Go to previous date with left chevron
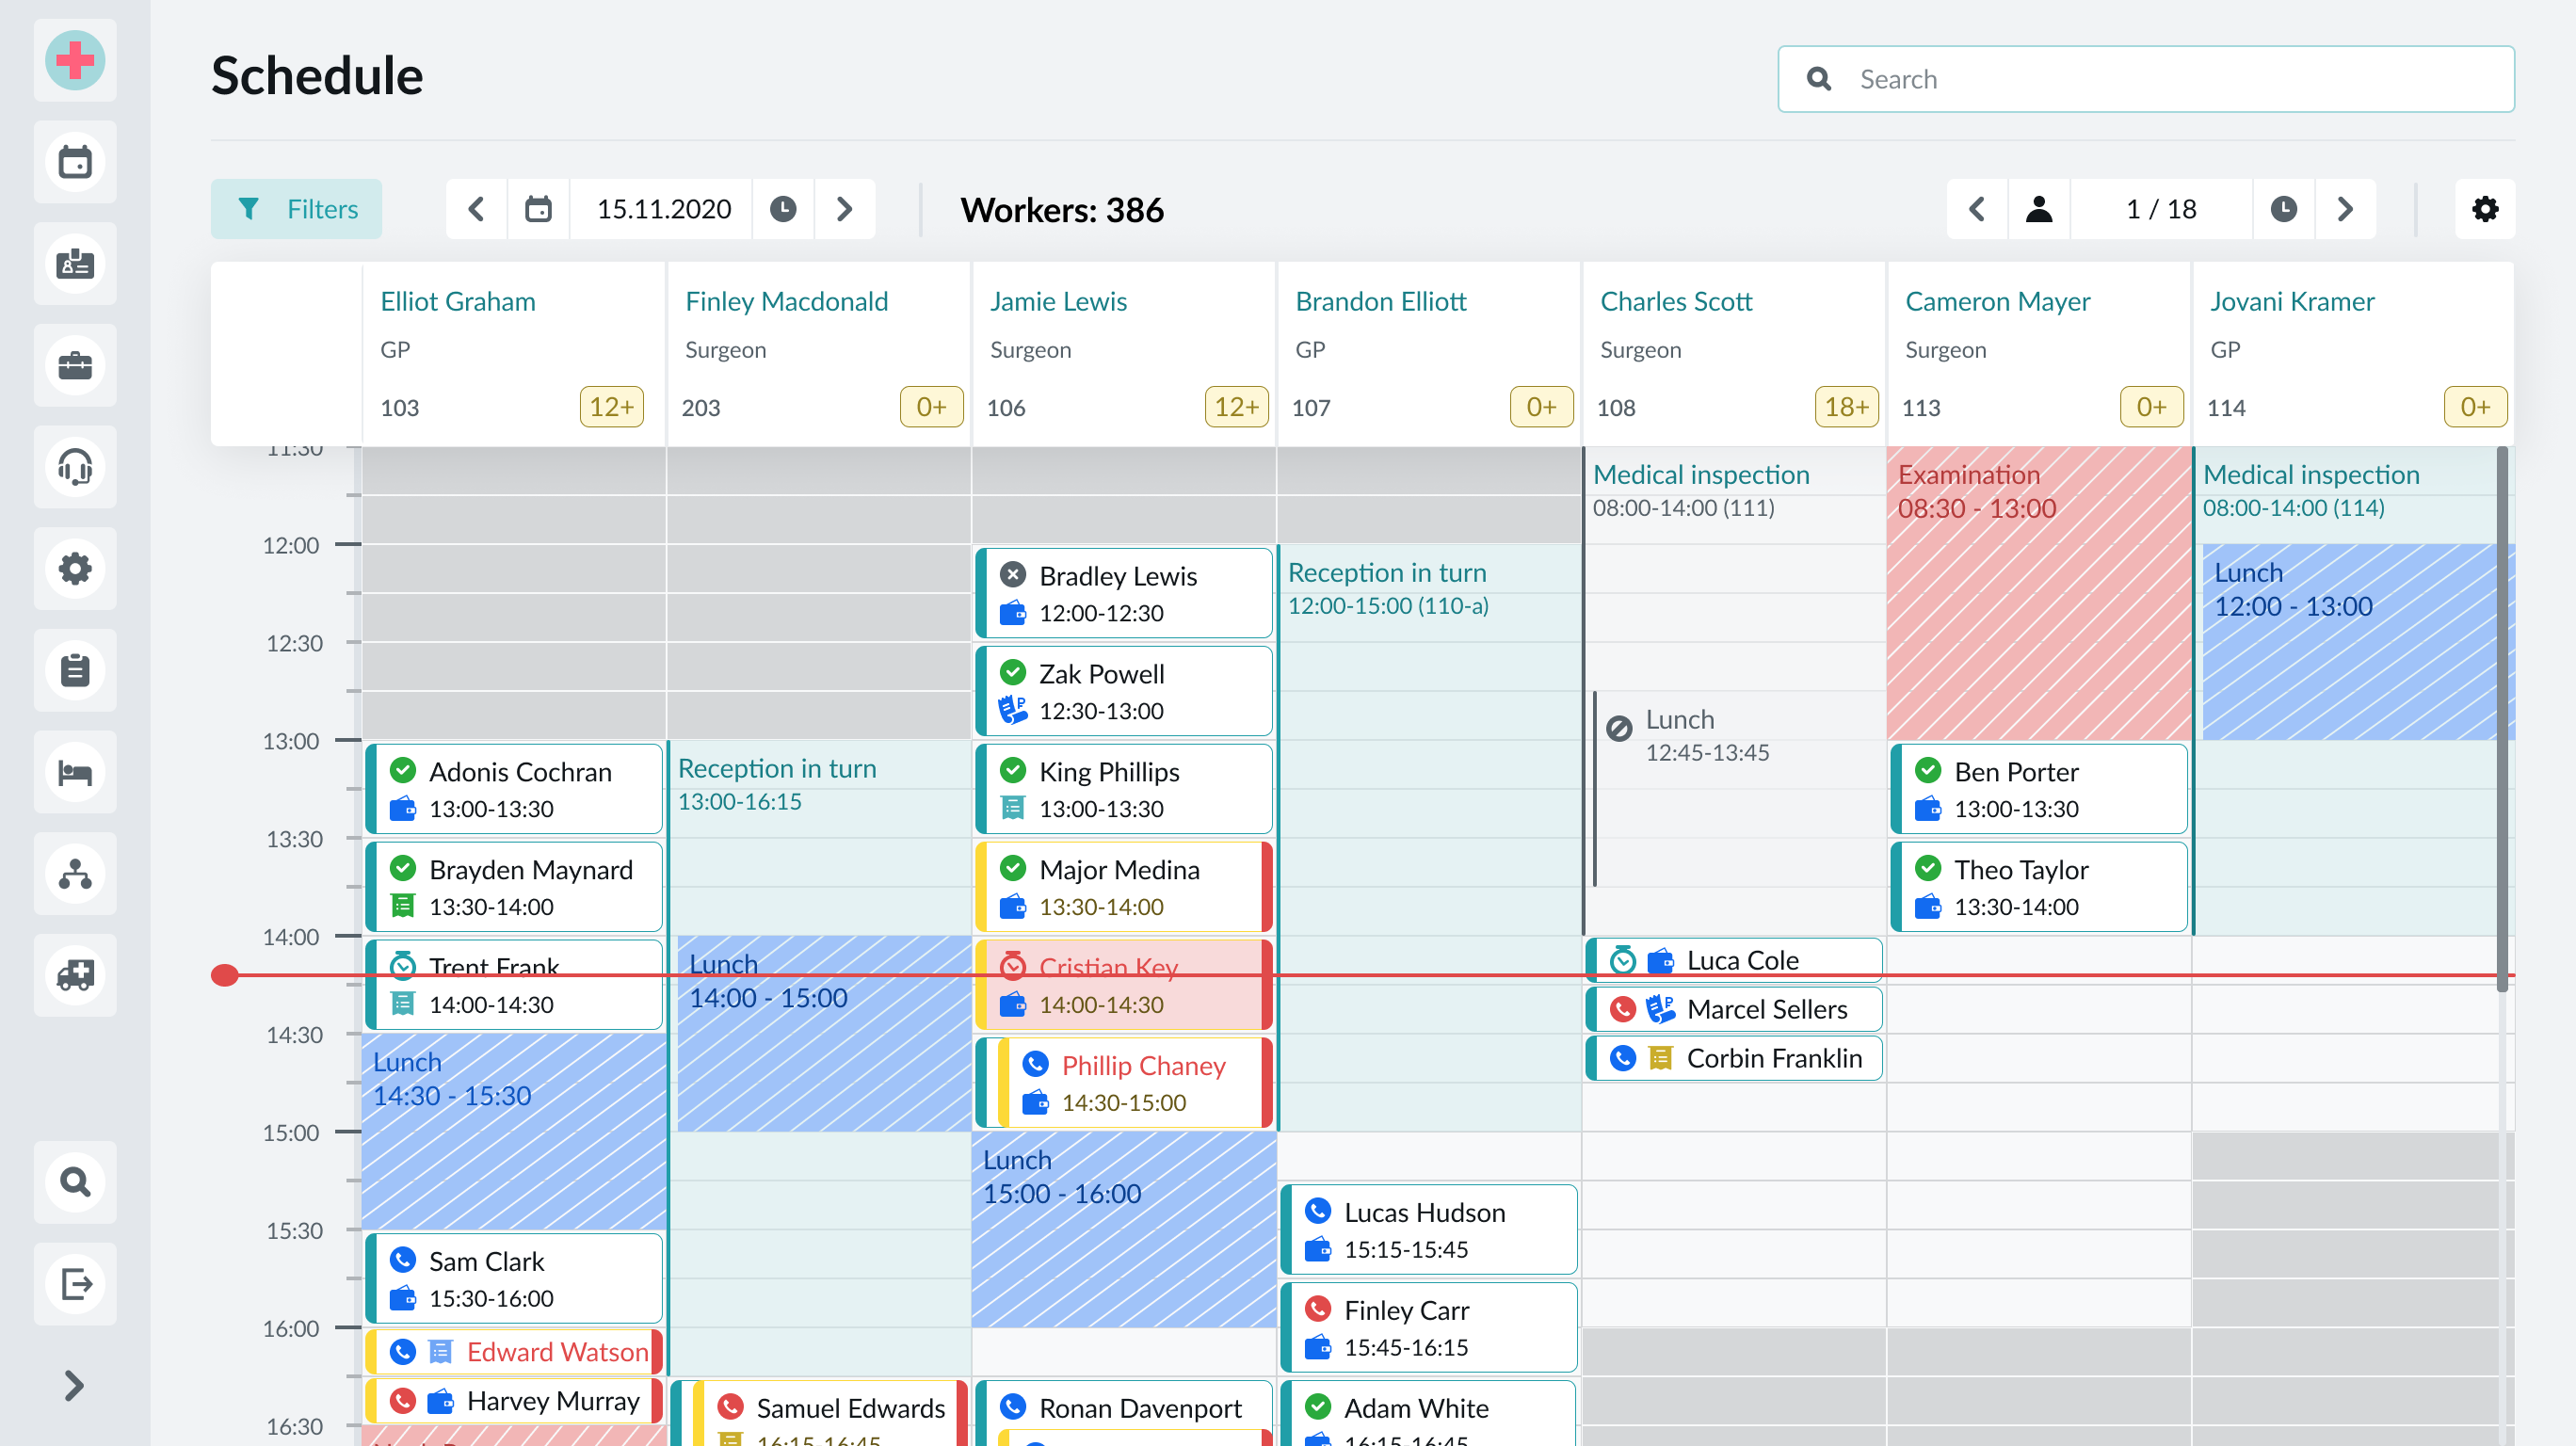This screenshot has width=2576, height=1446. pyautogui.click(x=477, y=209)
